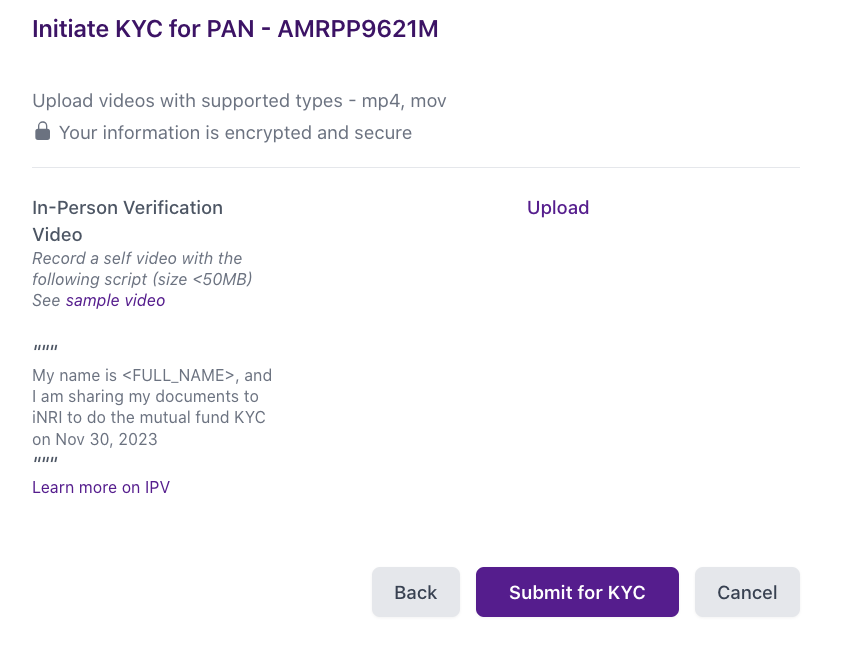Click the PAN number AMRPP9621M in the heading
This screenshot has height=652, width=848.
[358, 29]
